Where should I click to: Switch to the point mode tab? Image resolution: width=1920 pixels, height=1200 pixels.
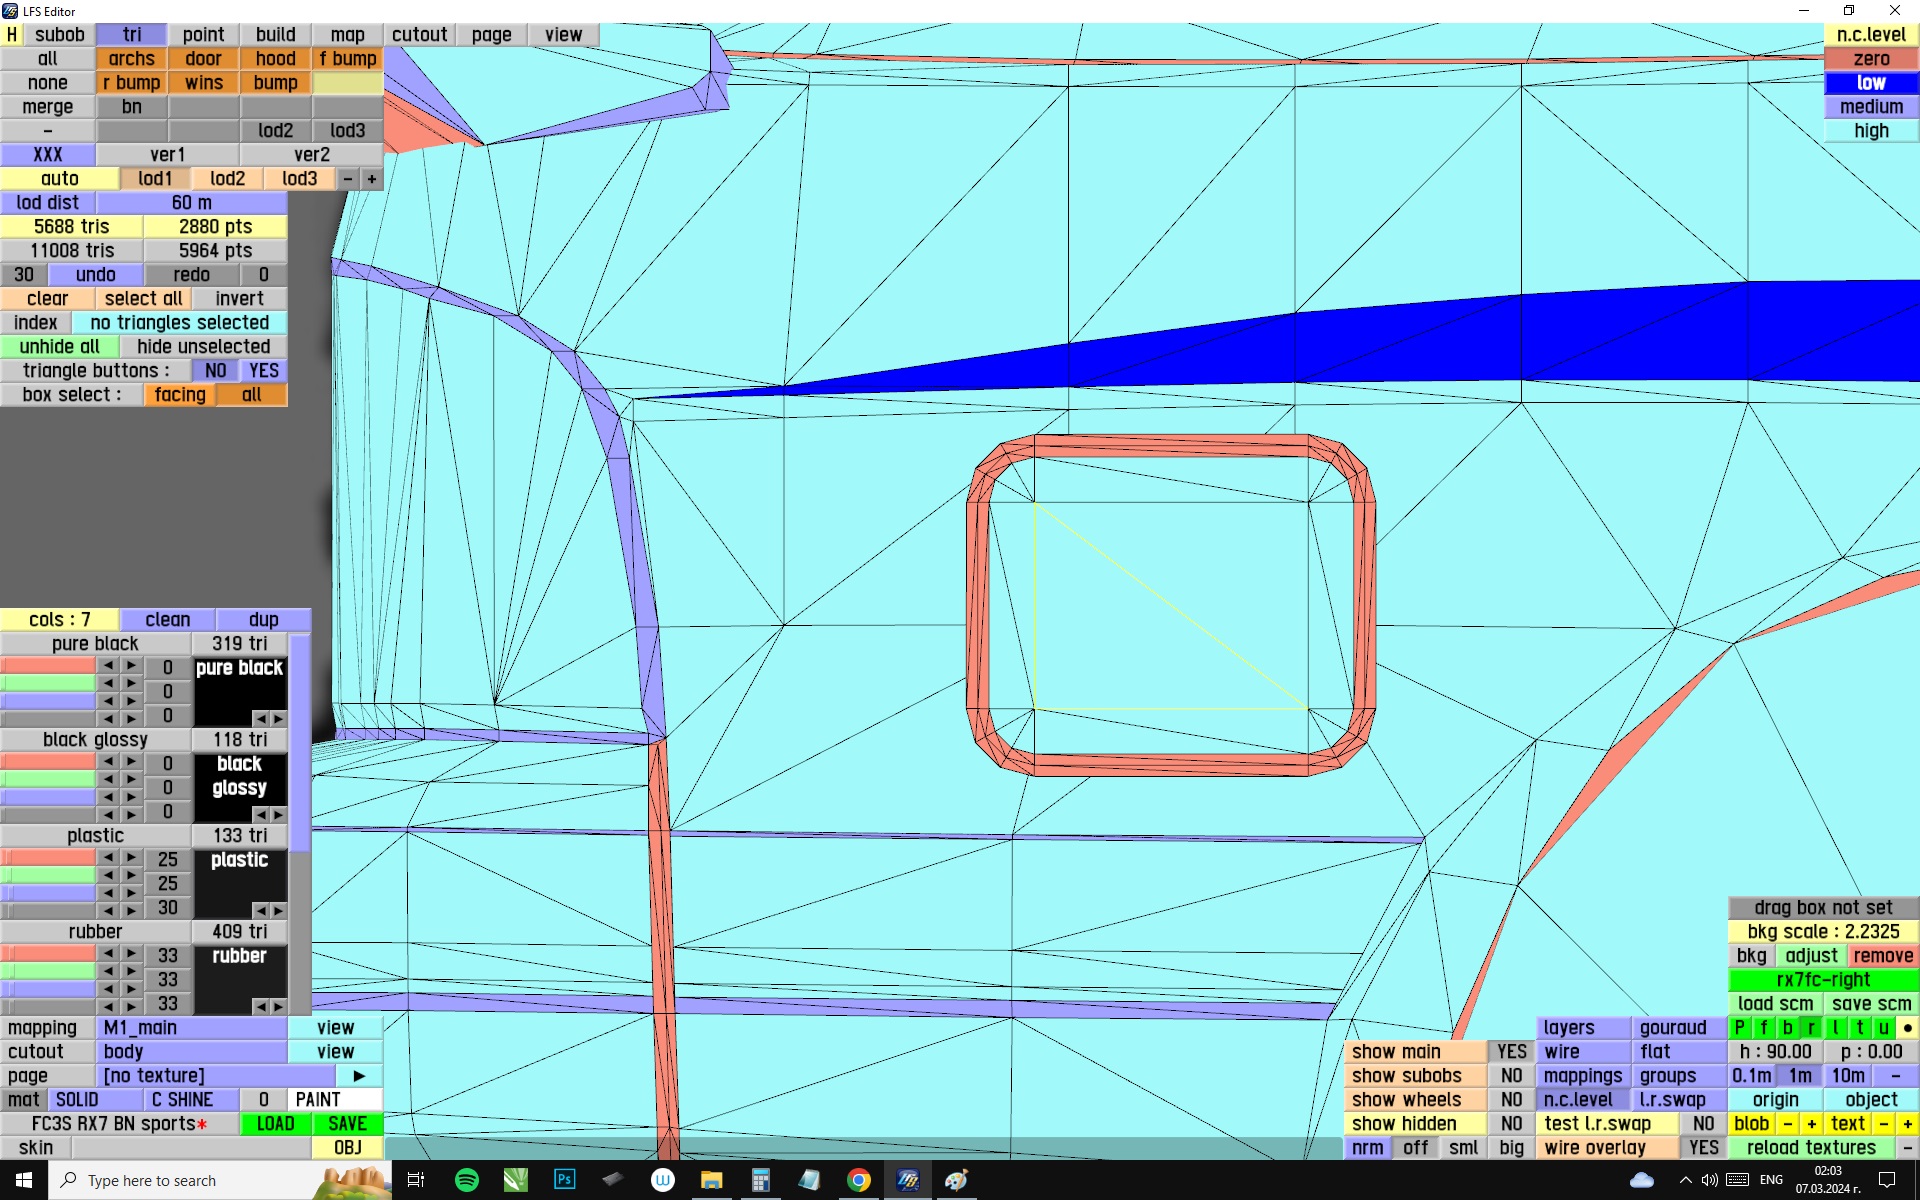click(203, 35)
